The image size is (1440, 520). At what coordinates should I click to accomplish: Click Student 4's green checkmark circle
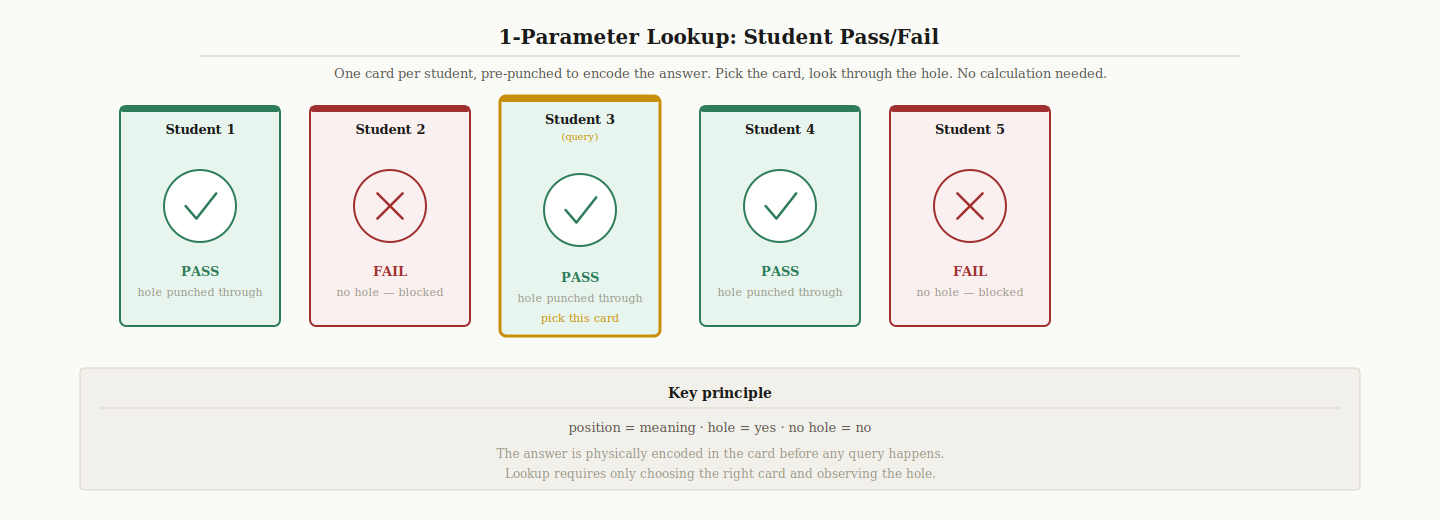click(x=780, y=206)
